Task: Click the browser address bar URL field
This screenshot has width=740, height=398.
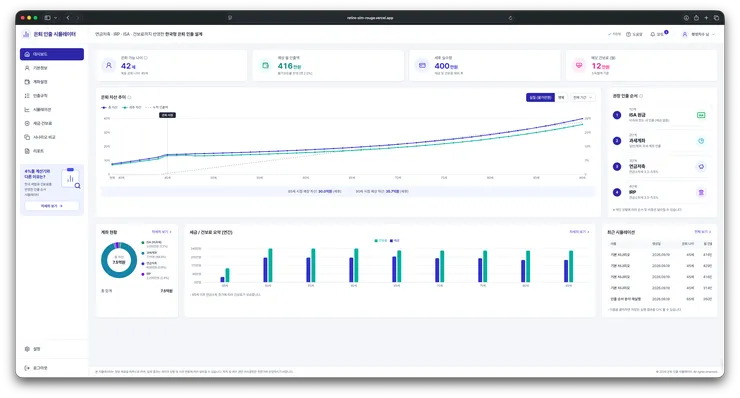Action: click(x=370, y=18)
